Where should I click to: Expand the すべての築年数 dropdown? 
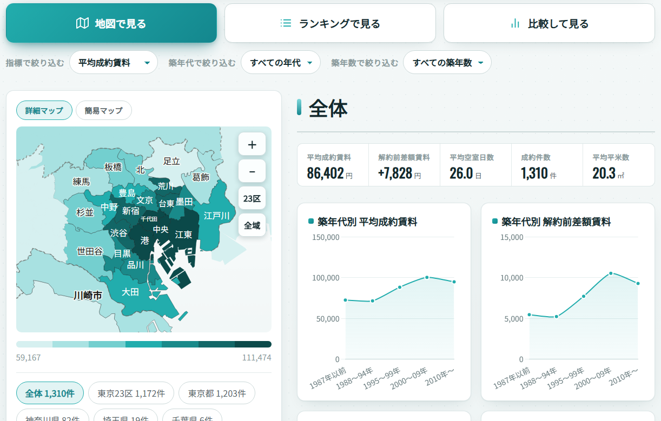point(447,63)
